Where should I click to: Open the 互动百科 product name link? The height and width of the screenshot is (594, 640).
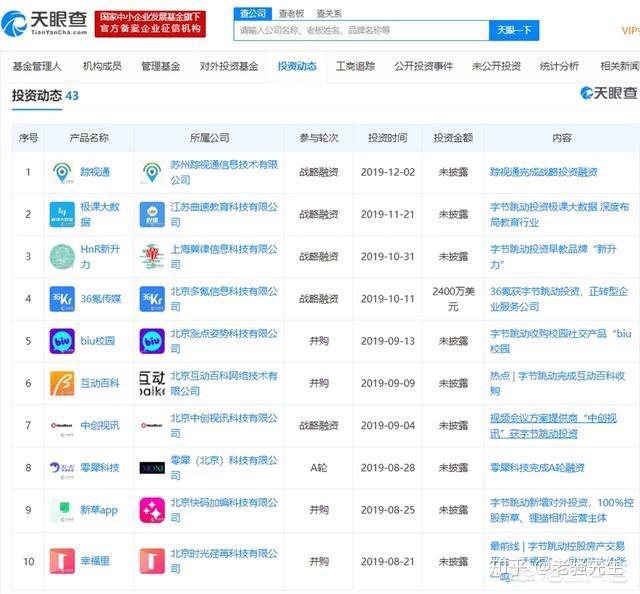click(100, 383)
